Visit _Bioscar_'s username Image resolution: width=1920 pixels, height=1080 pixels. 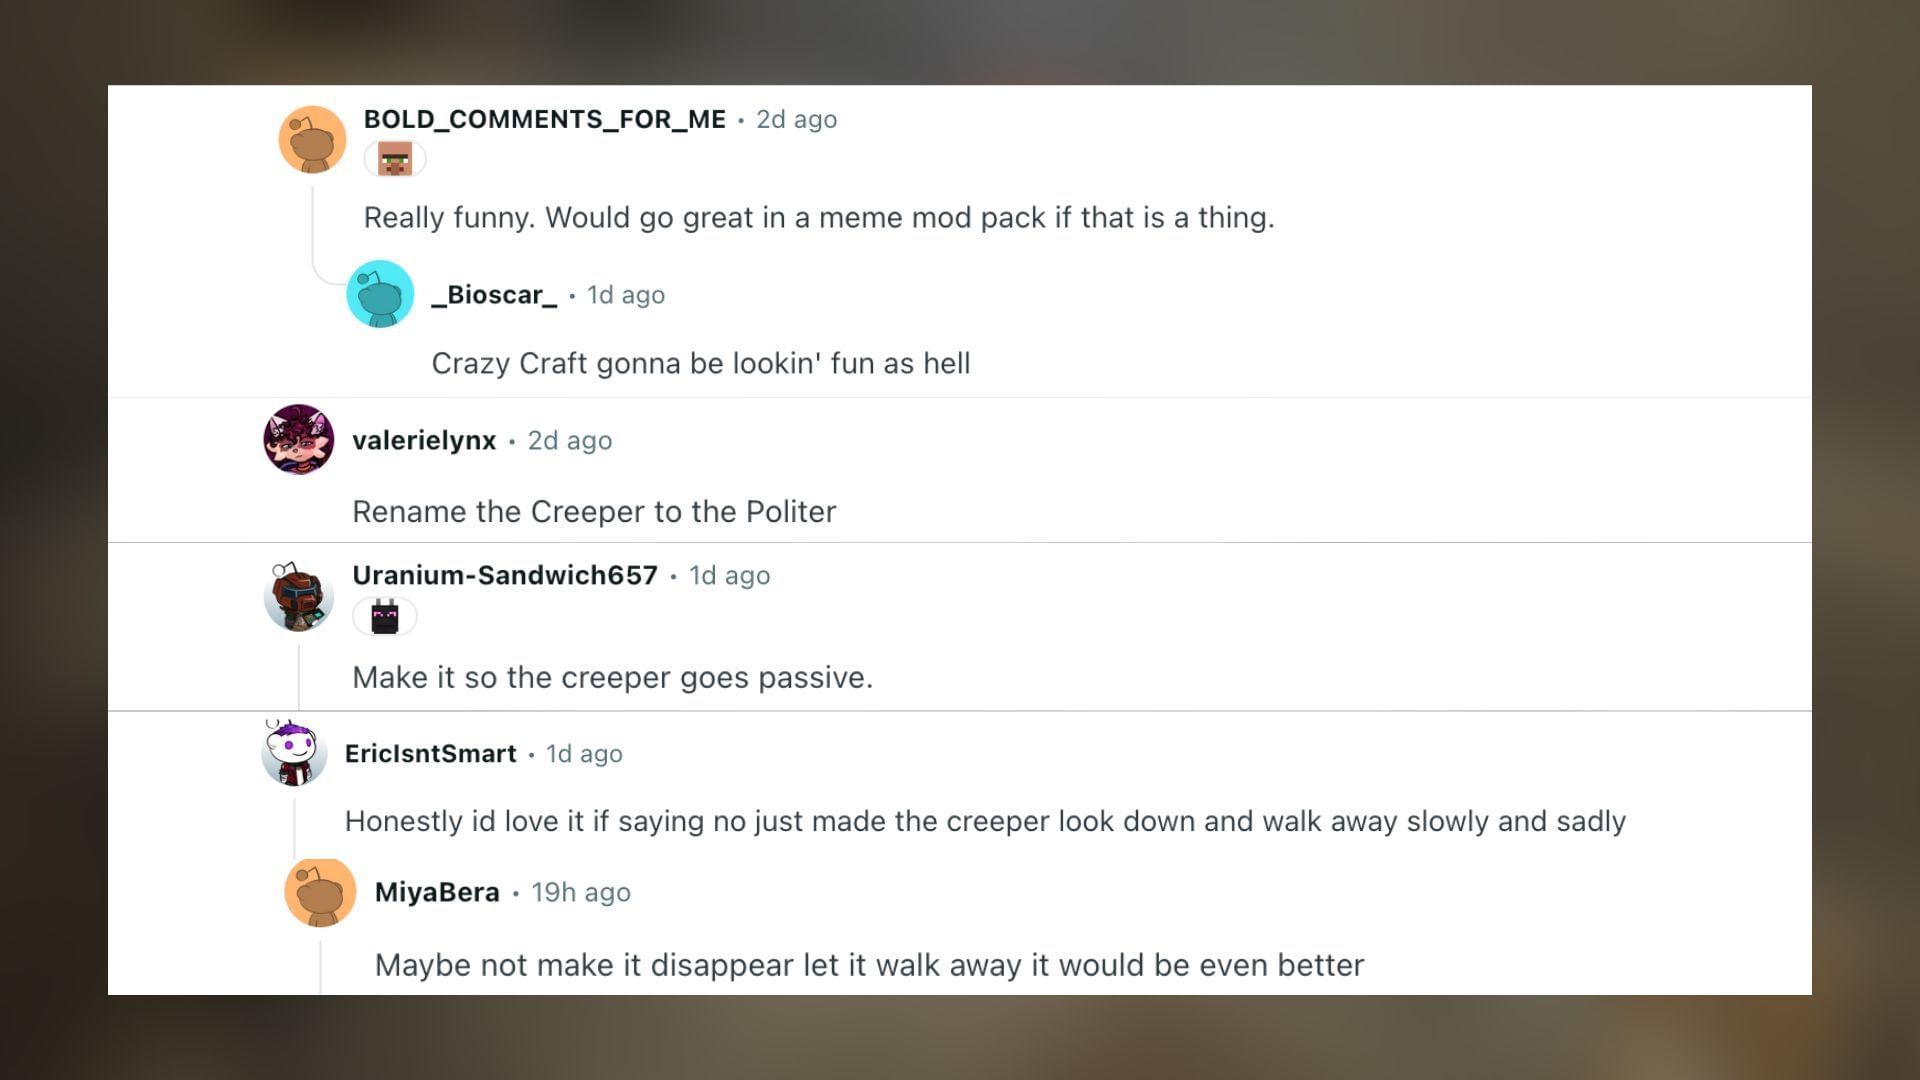[x=492, y=295]
